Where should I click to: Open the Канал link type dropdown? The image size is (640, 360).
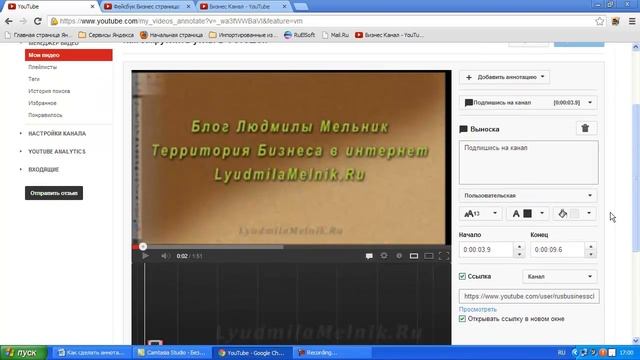coord(560,276)
